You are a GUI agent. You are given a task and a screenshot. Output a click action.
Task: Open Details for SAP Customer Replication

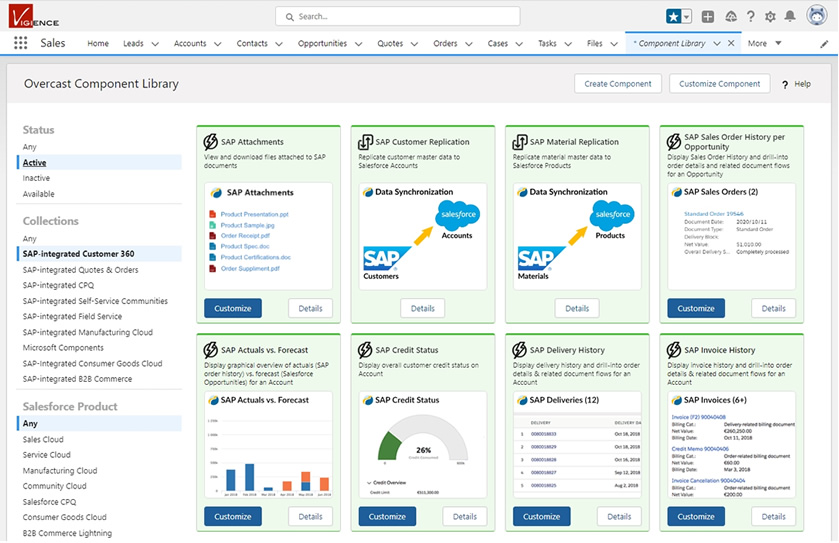pos(422,308)
